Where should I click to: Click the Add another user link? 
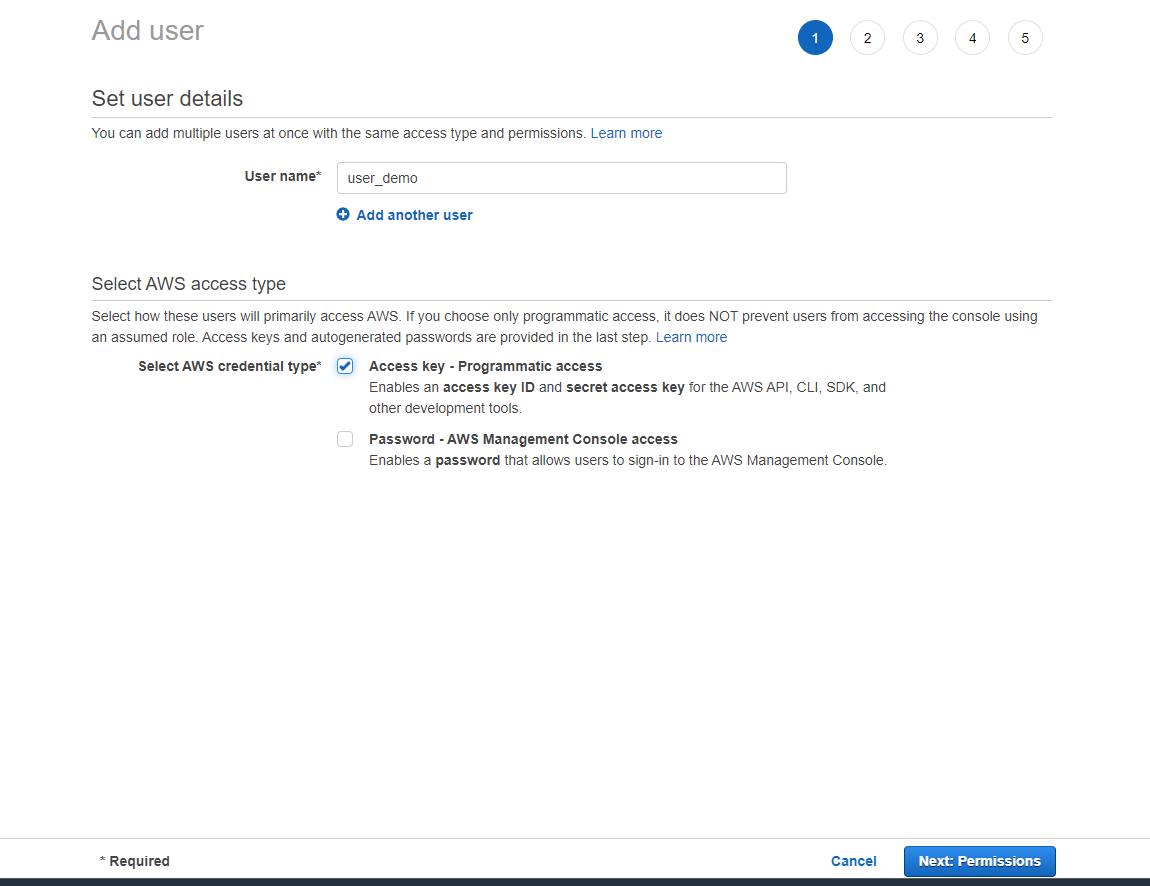click(x=413, y=214)
